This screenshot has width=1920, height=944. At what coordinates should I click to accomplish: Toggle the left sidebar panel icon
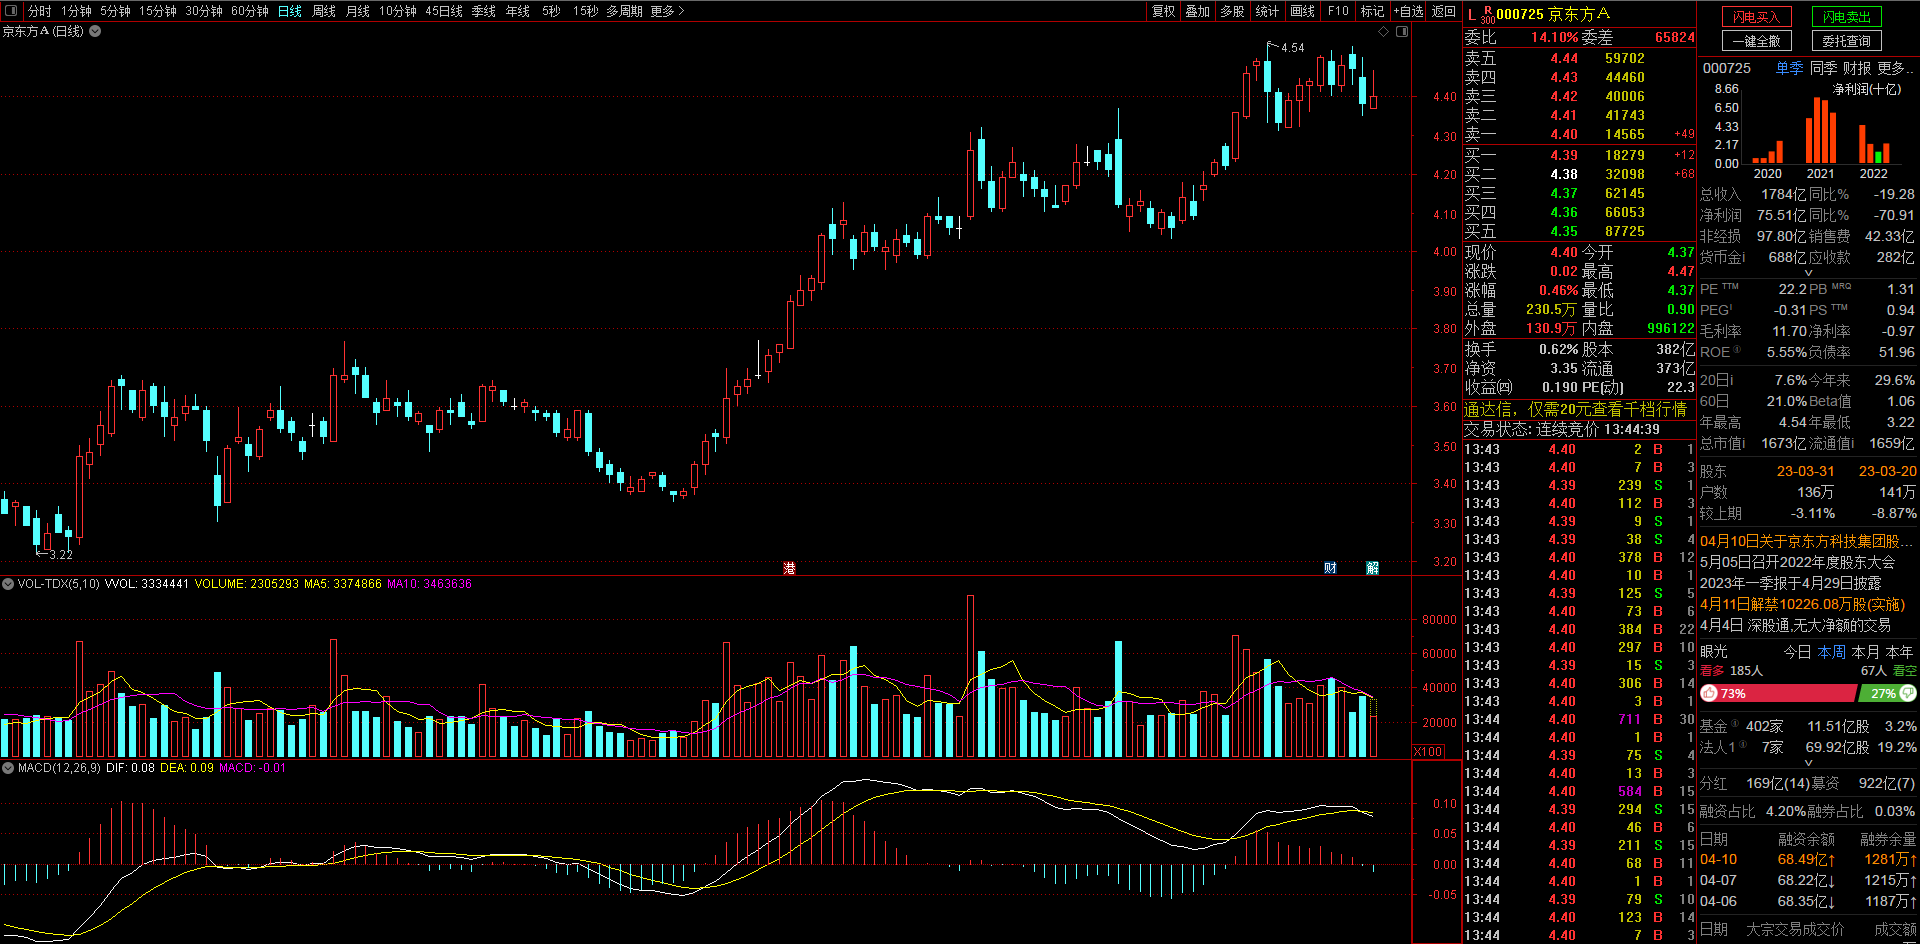click(11, 11)
